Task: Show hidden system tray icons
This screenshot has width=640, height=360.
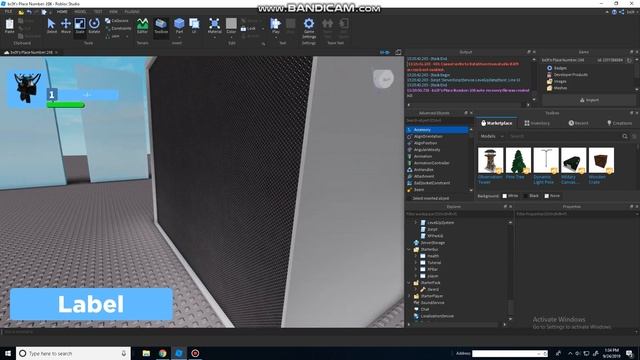Action: [x=570, y=353]
